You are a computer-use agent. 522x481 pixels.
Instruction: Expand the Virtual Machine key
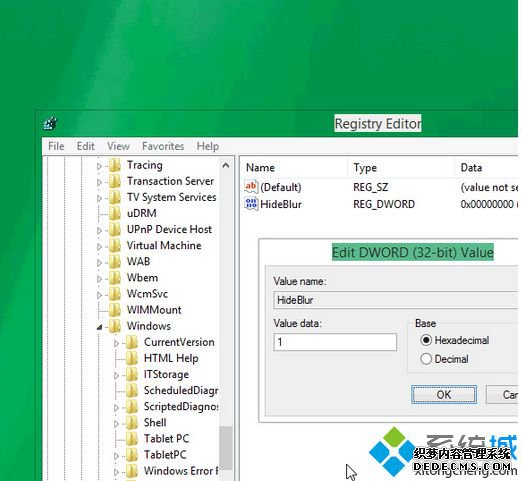(99, 246)
